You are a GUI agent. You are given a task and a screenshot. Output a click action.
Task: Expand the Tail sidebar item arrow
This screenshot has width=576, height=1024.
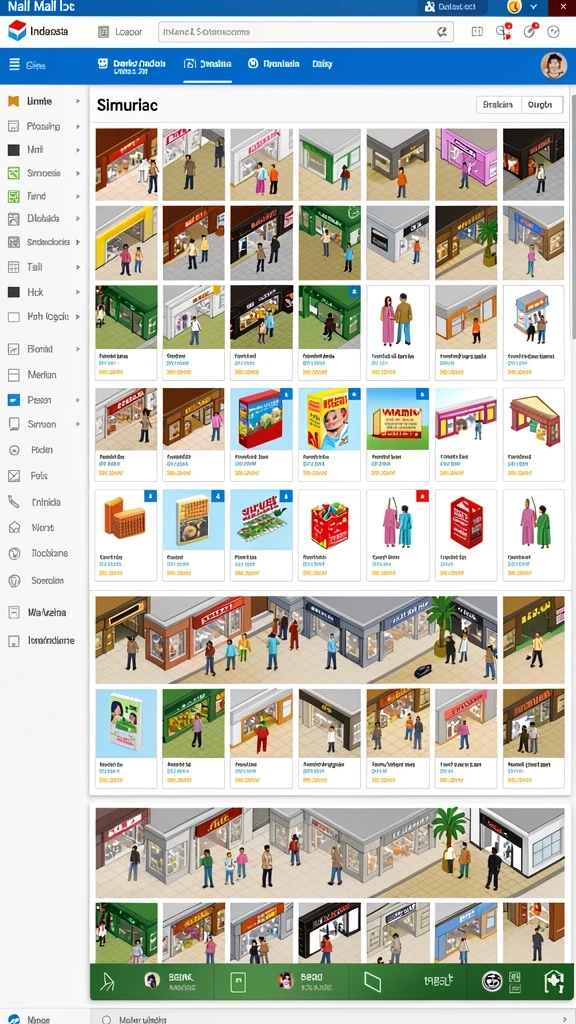(x=78, y=267)
